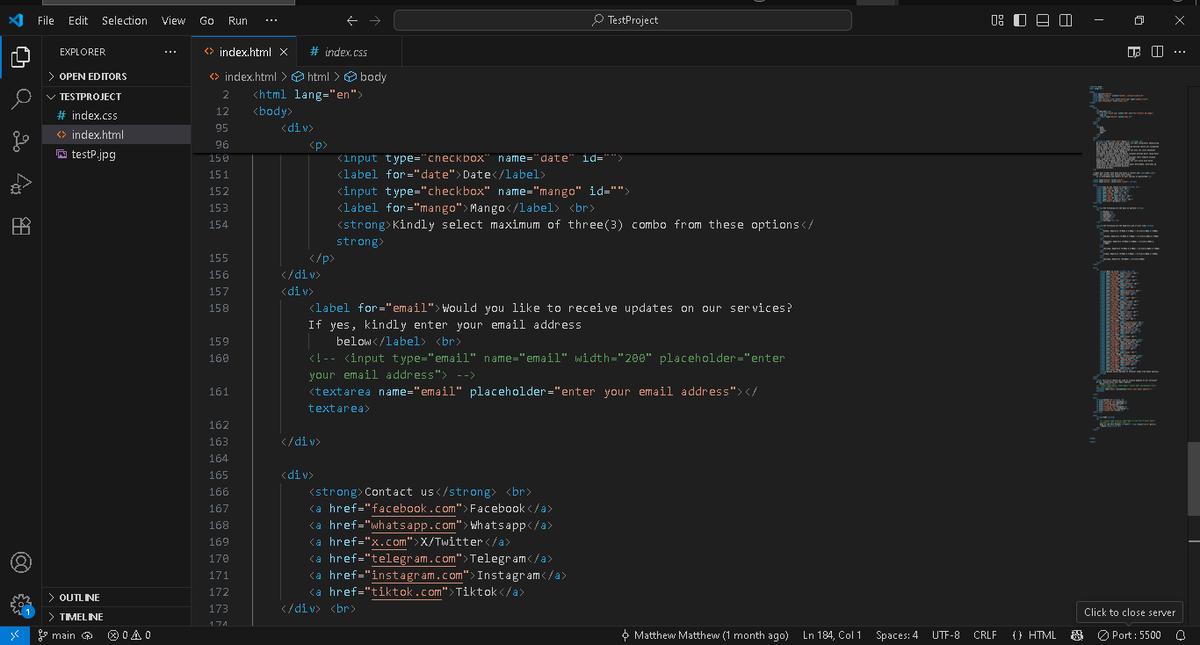This screenshot has width=1200, height=645.
Task: Open the Run and Debug view icon
Action: 21,184
